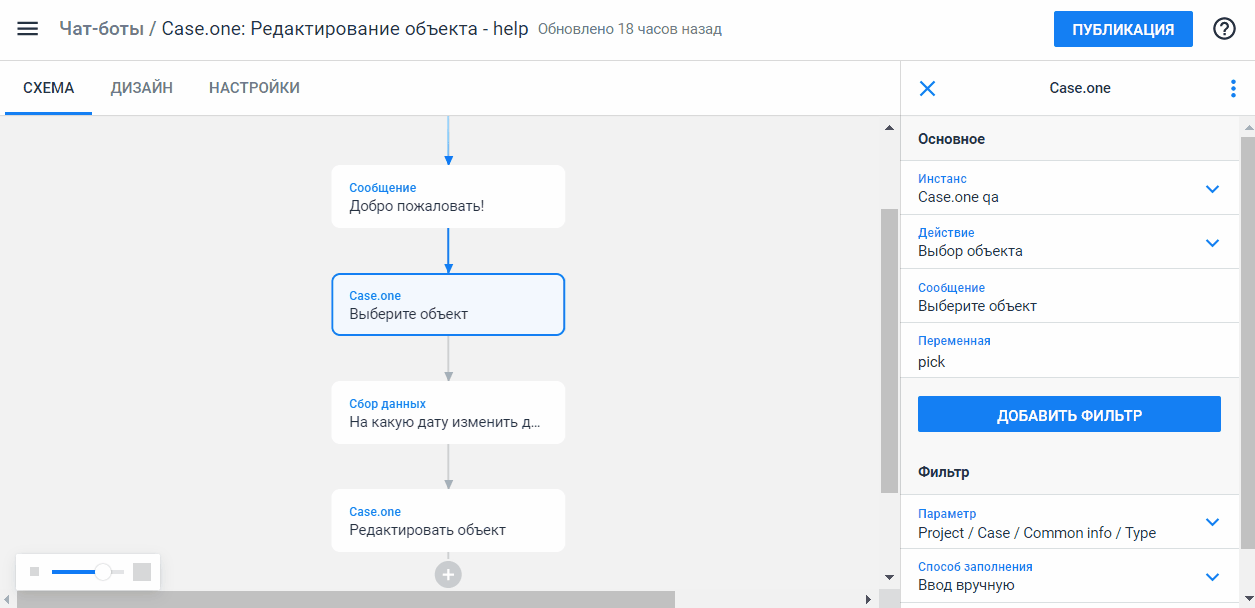Close the Case.one side panel
This screenshot has width=1255, height=608.
coord(927,88)
